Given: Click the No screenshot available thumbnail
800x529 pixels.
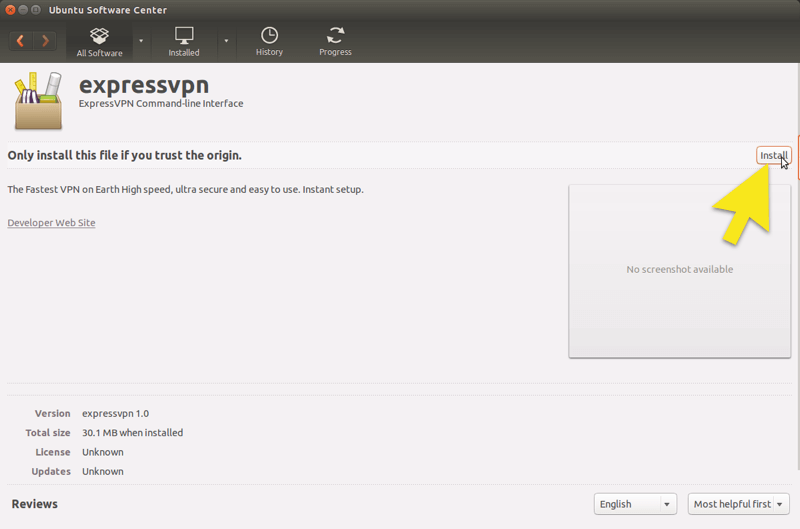Looking at the screenshot, I should click(x=680, y=271).
